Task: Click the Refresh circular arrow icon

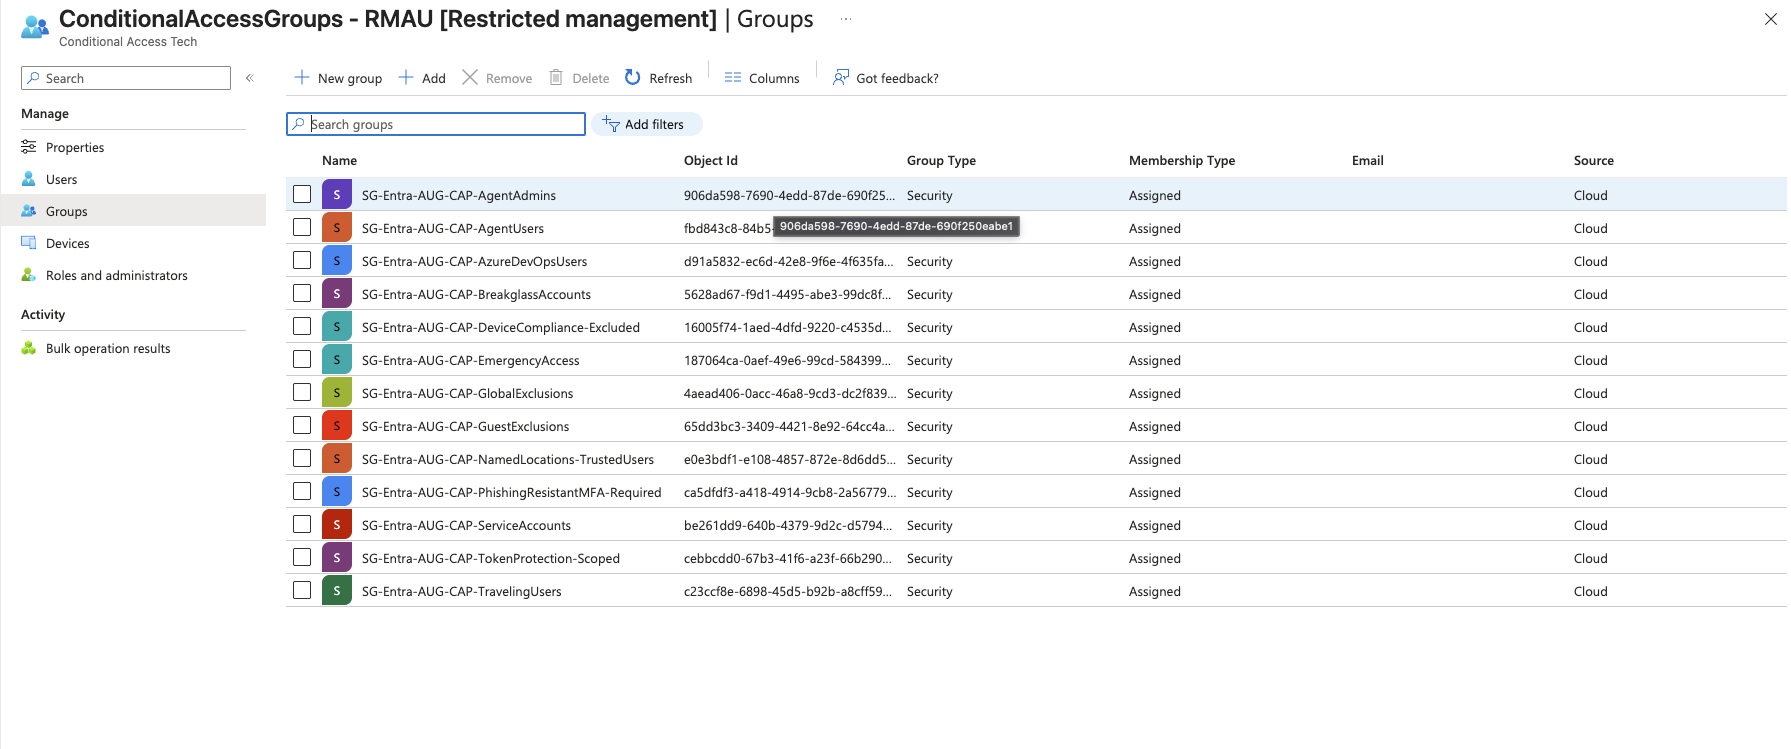Action: pos(633,77)
